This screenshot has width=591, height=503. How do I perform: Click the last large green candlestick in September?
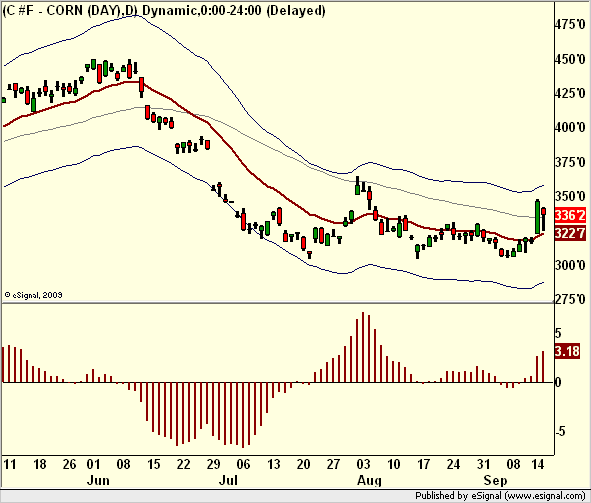pyautogui.click(x=538, y=217)
